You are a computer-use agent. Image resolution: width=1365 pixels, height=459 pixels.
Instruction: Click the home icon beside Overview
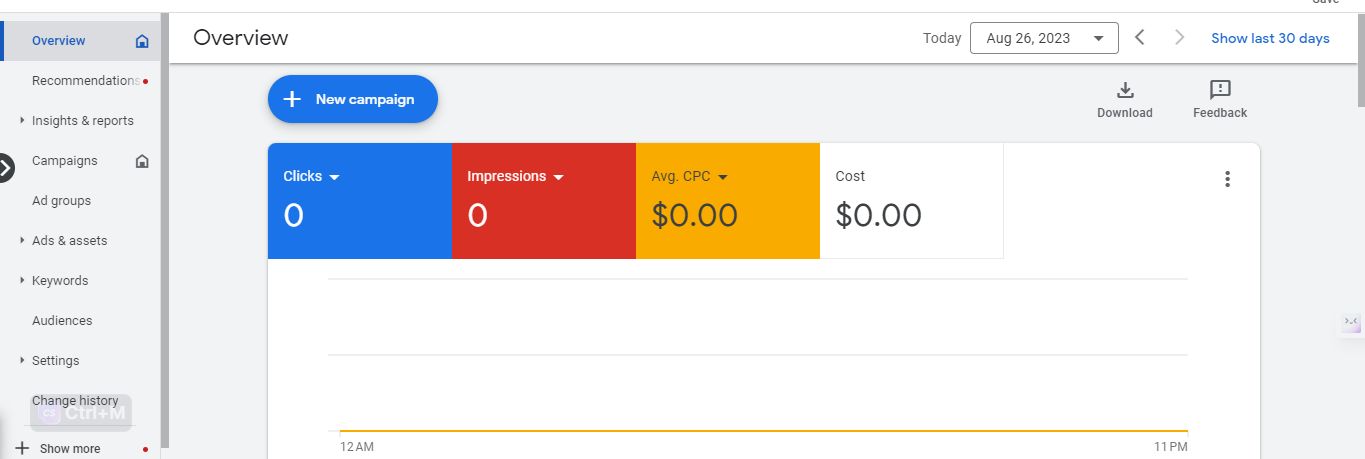pos(142,41)
